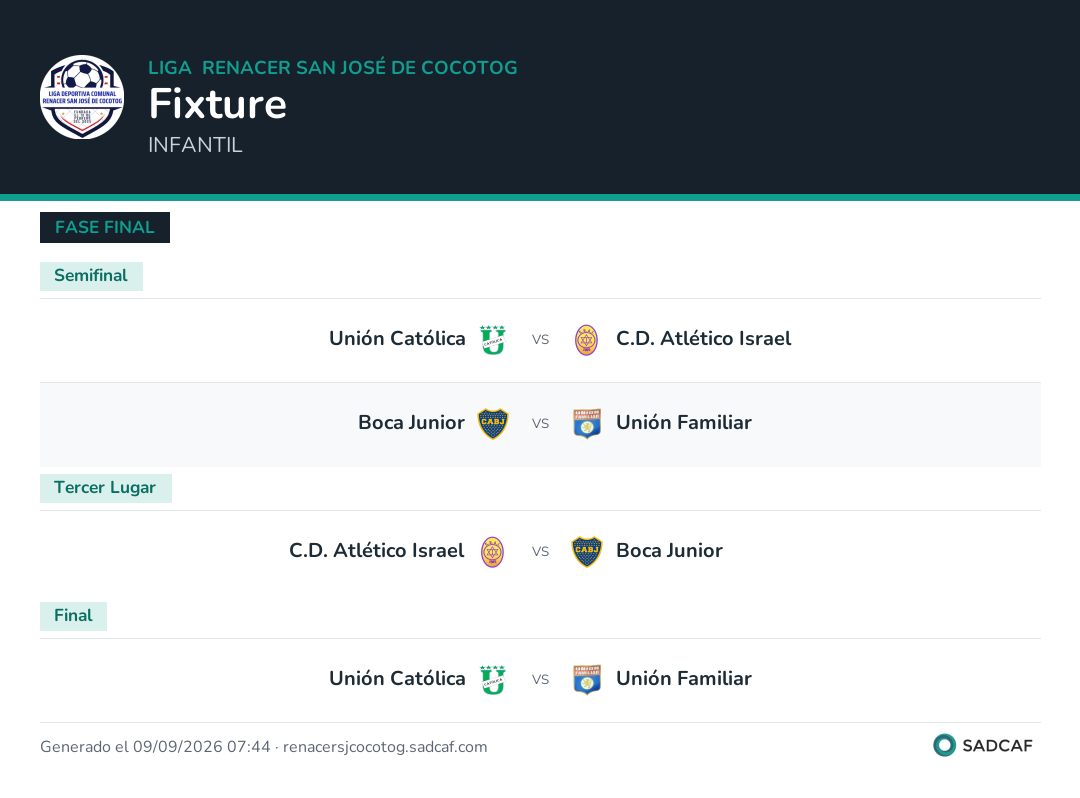This screenshot has width=1080, height=798.
Task: Click Unión Católica crest in first semifinal
Action: [x=493, y=339]
